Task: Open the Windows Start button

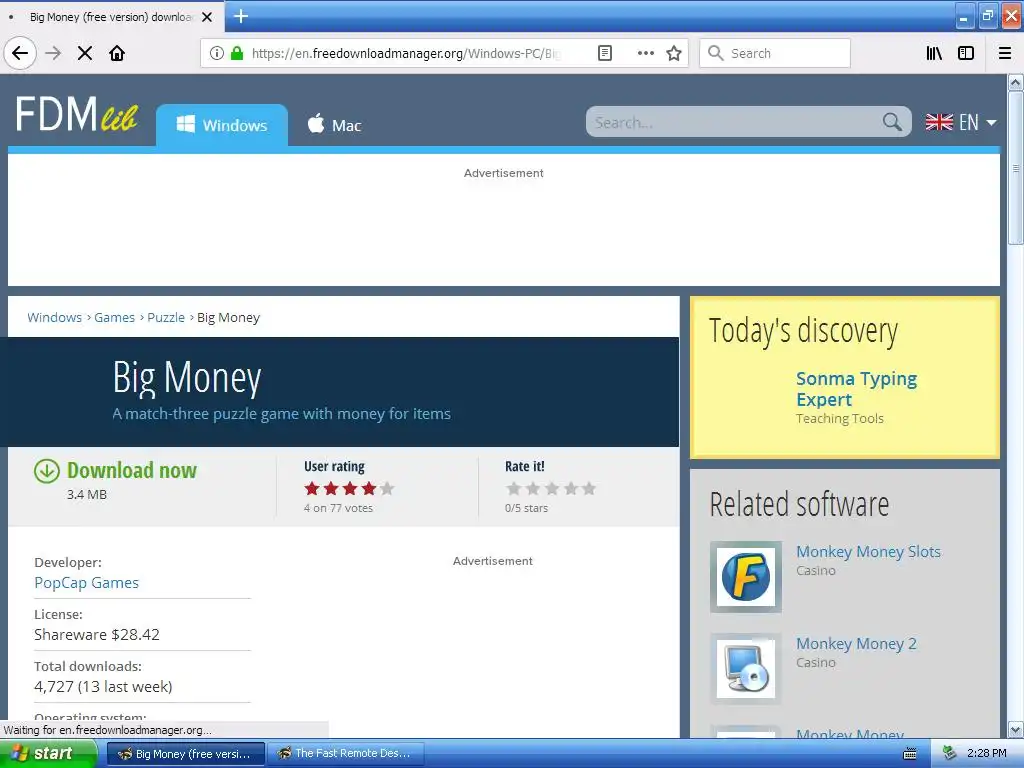Action: tap(48, 753)
